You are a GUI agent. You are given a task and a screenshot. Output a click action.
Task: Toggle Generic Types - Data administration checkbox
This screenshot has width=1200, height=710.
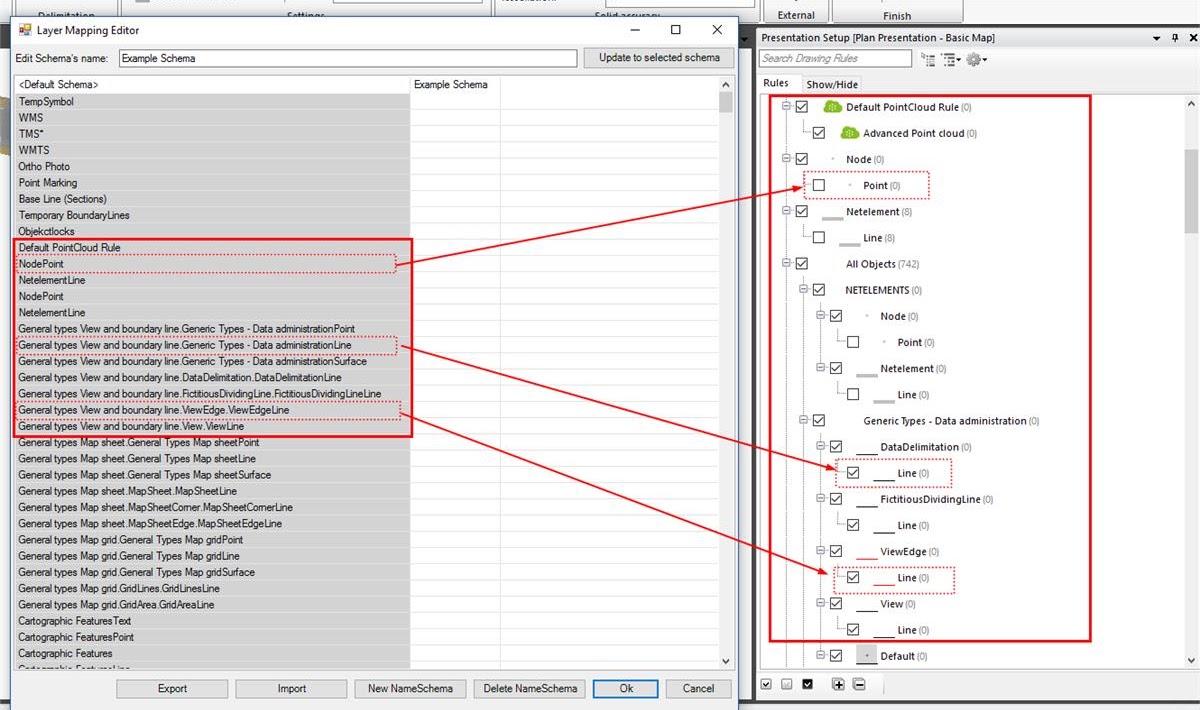coord(819,421)
